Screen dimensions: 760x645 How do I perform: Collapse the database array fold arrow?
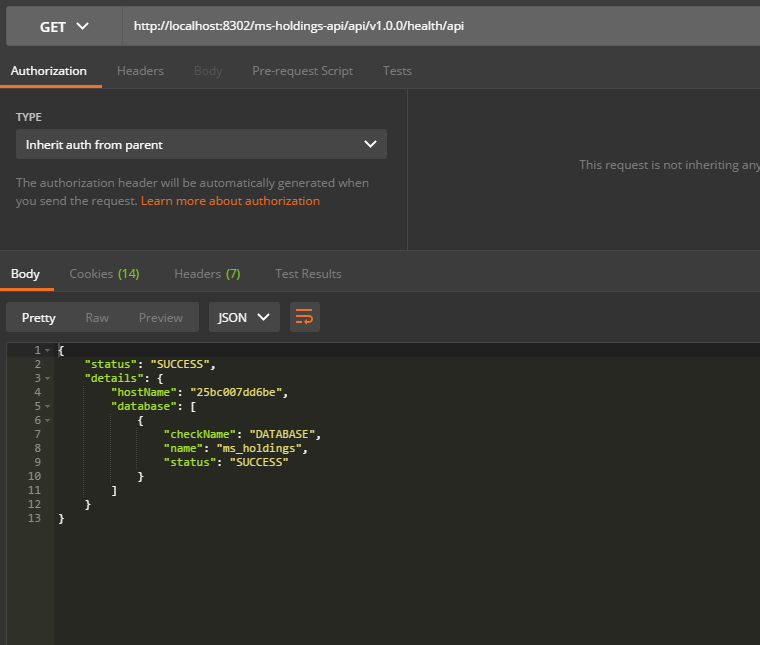[x=47, y=406]
